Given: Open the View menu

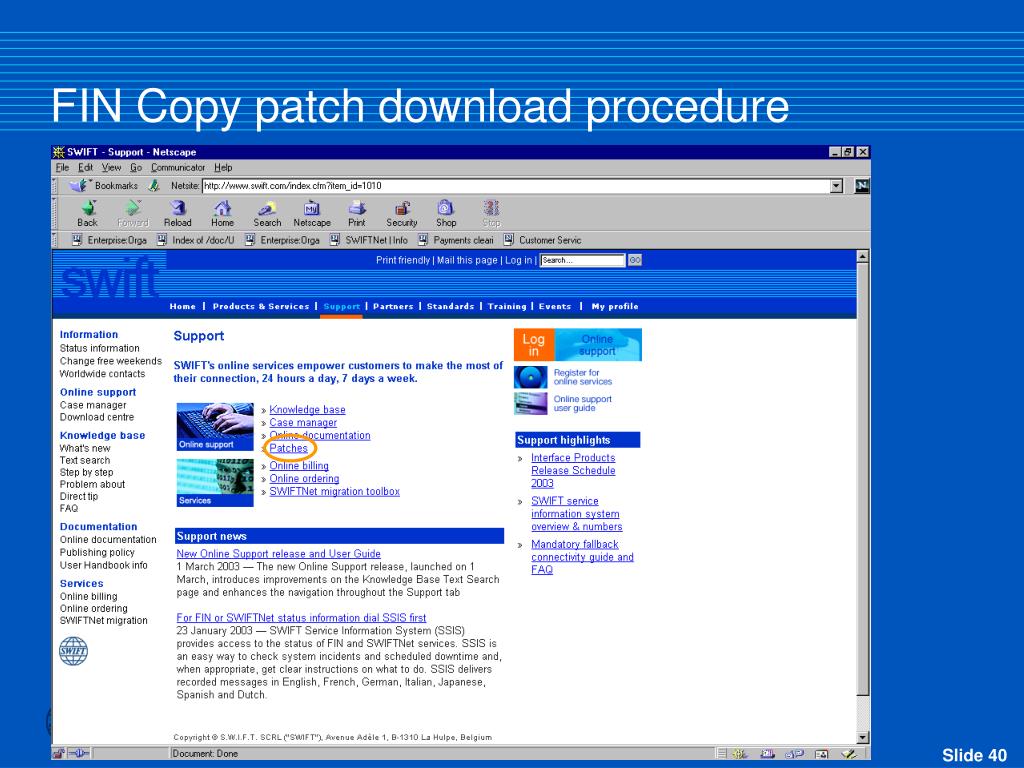Looking at the screenshot, I should click(x=111, y=168).
